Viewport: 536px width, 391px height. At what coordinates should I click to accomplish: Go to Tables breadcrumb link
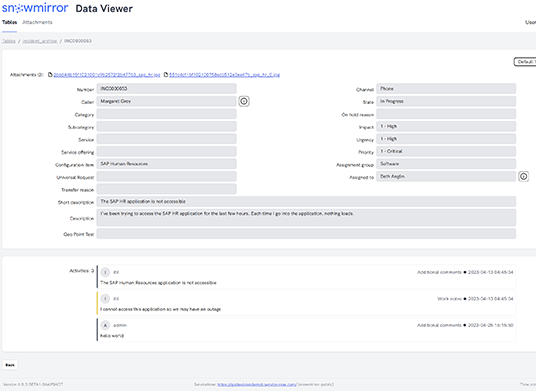click(9, 41)
